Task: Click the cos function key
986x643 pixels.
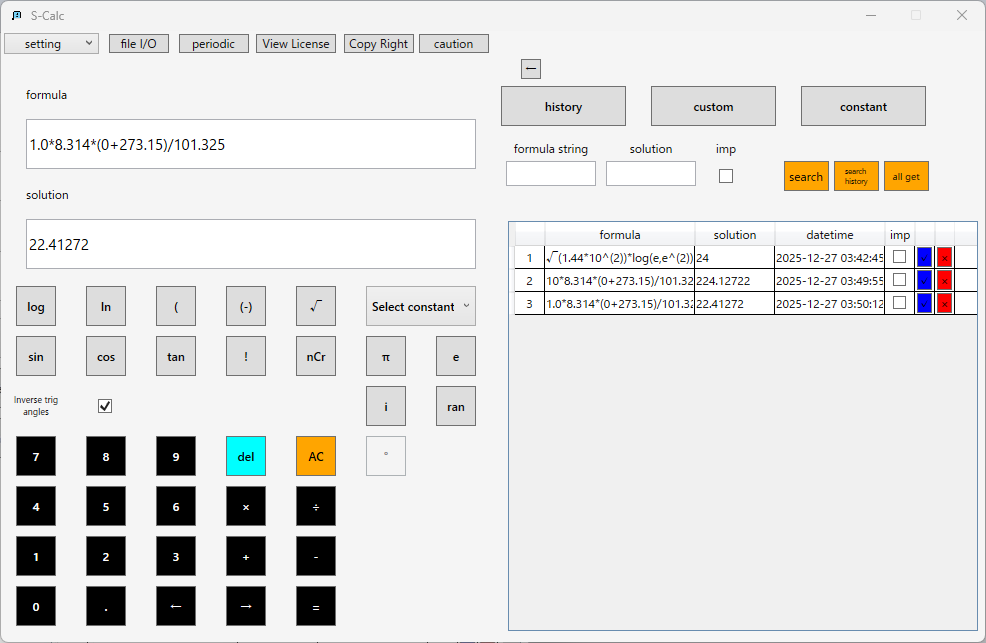Action: click(x=106, y=356)
